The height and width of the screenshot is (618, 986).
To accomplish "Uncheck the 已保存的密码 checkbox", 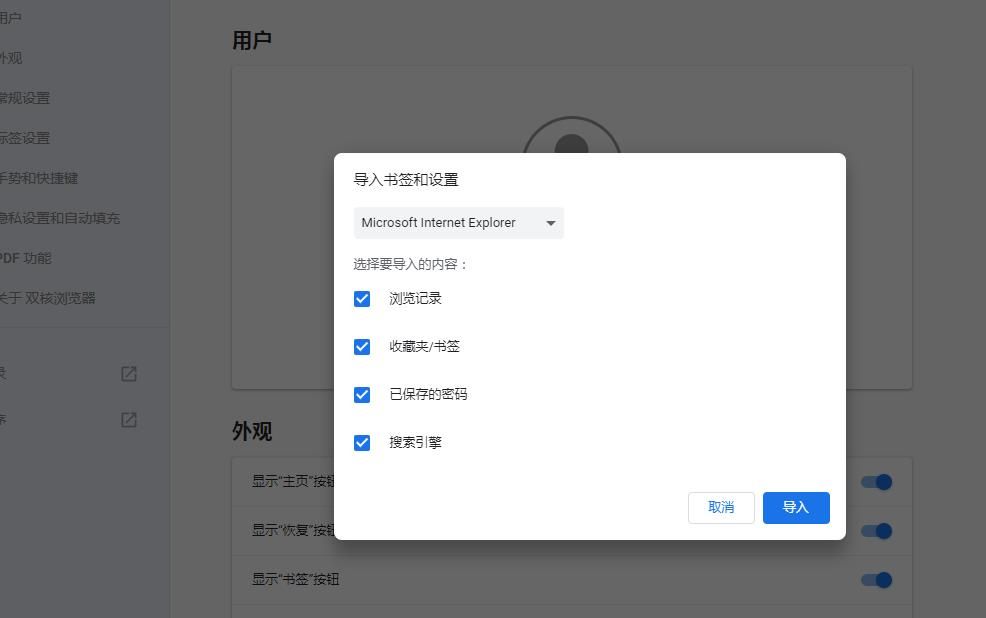I will tap(362, 394).
